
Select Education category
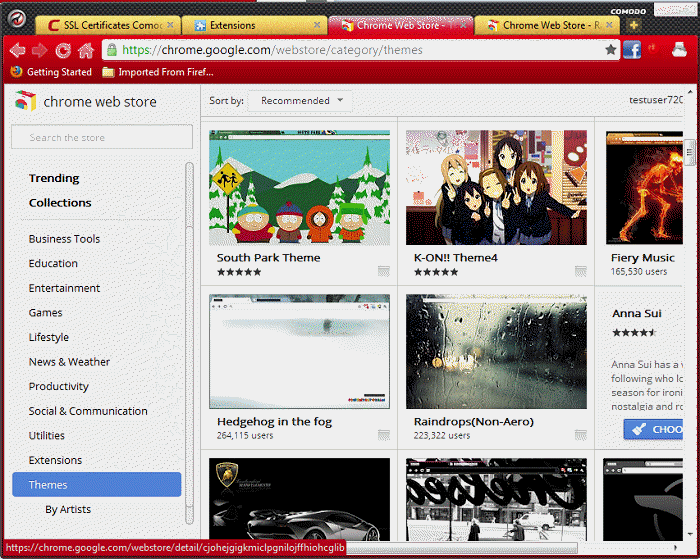pos(53,263)
